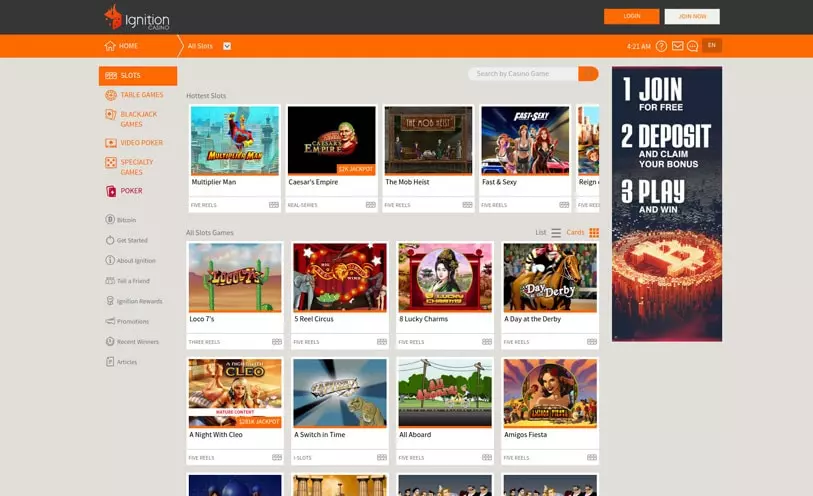This screenshot has width=813, height=496.
Task: Open the Articles link
Action: [x=127, y=362]
